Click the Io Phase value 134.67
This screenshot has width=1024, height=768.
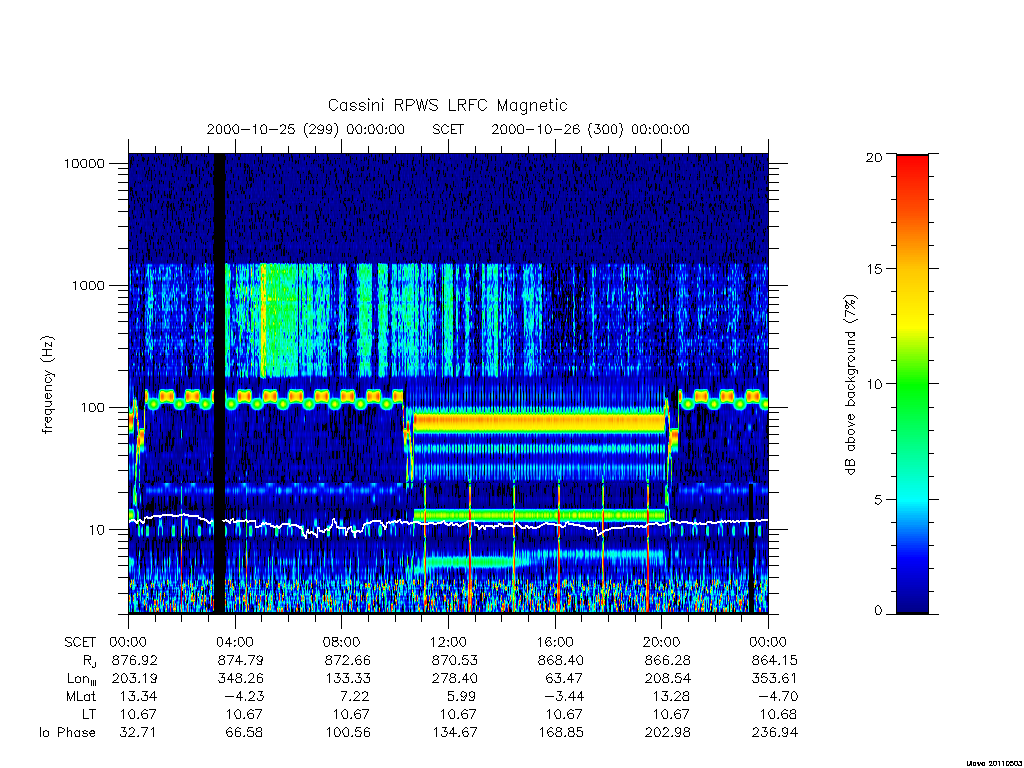pos(455,733)
